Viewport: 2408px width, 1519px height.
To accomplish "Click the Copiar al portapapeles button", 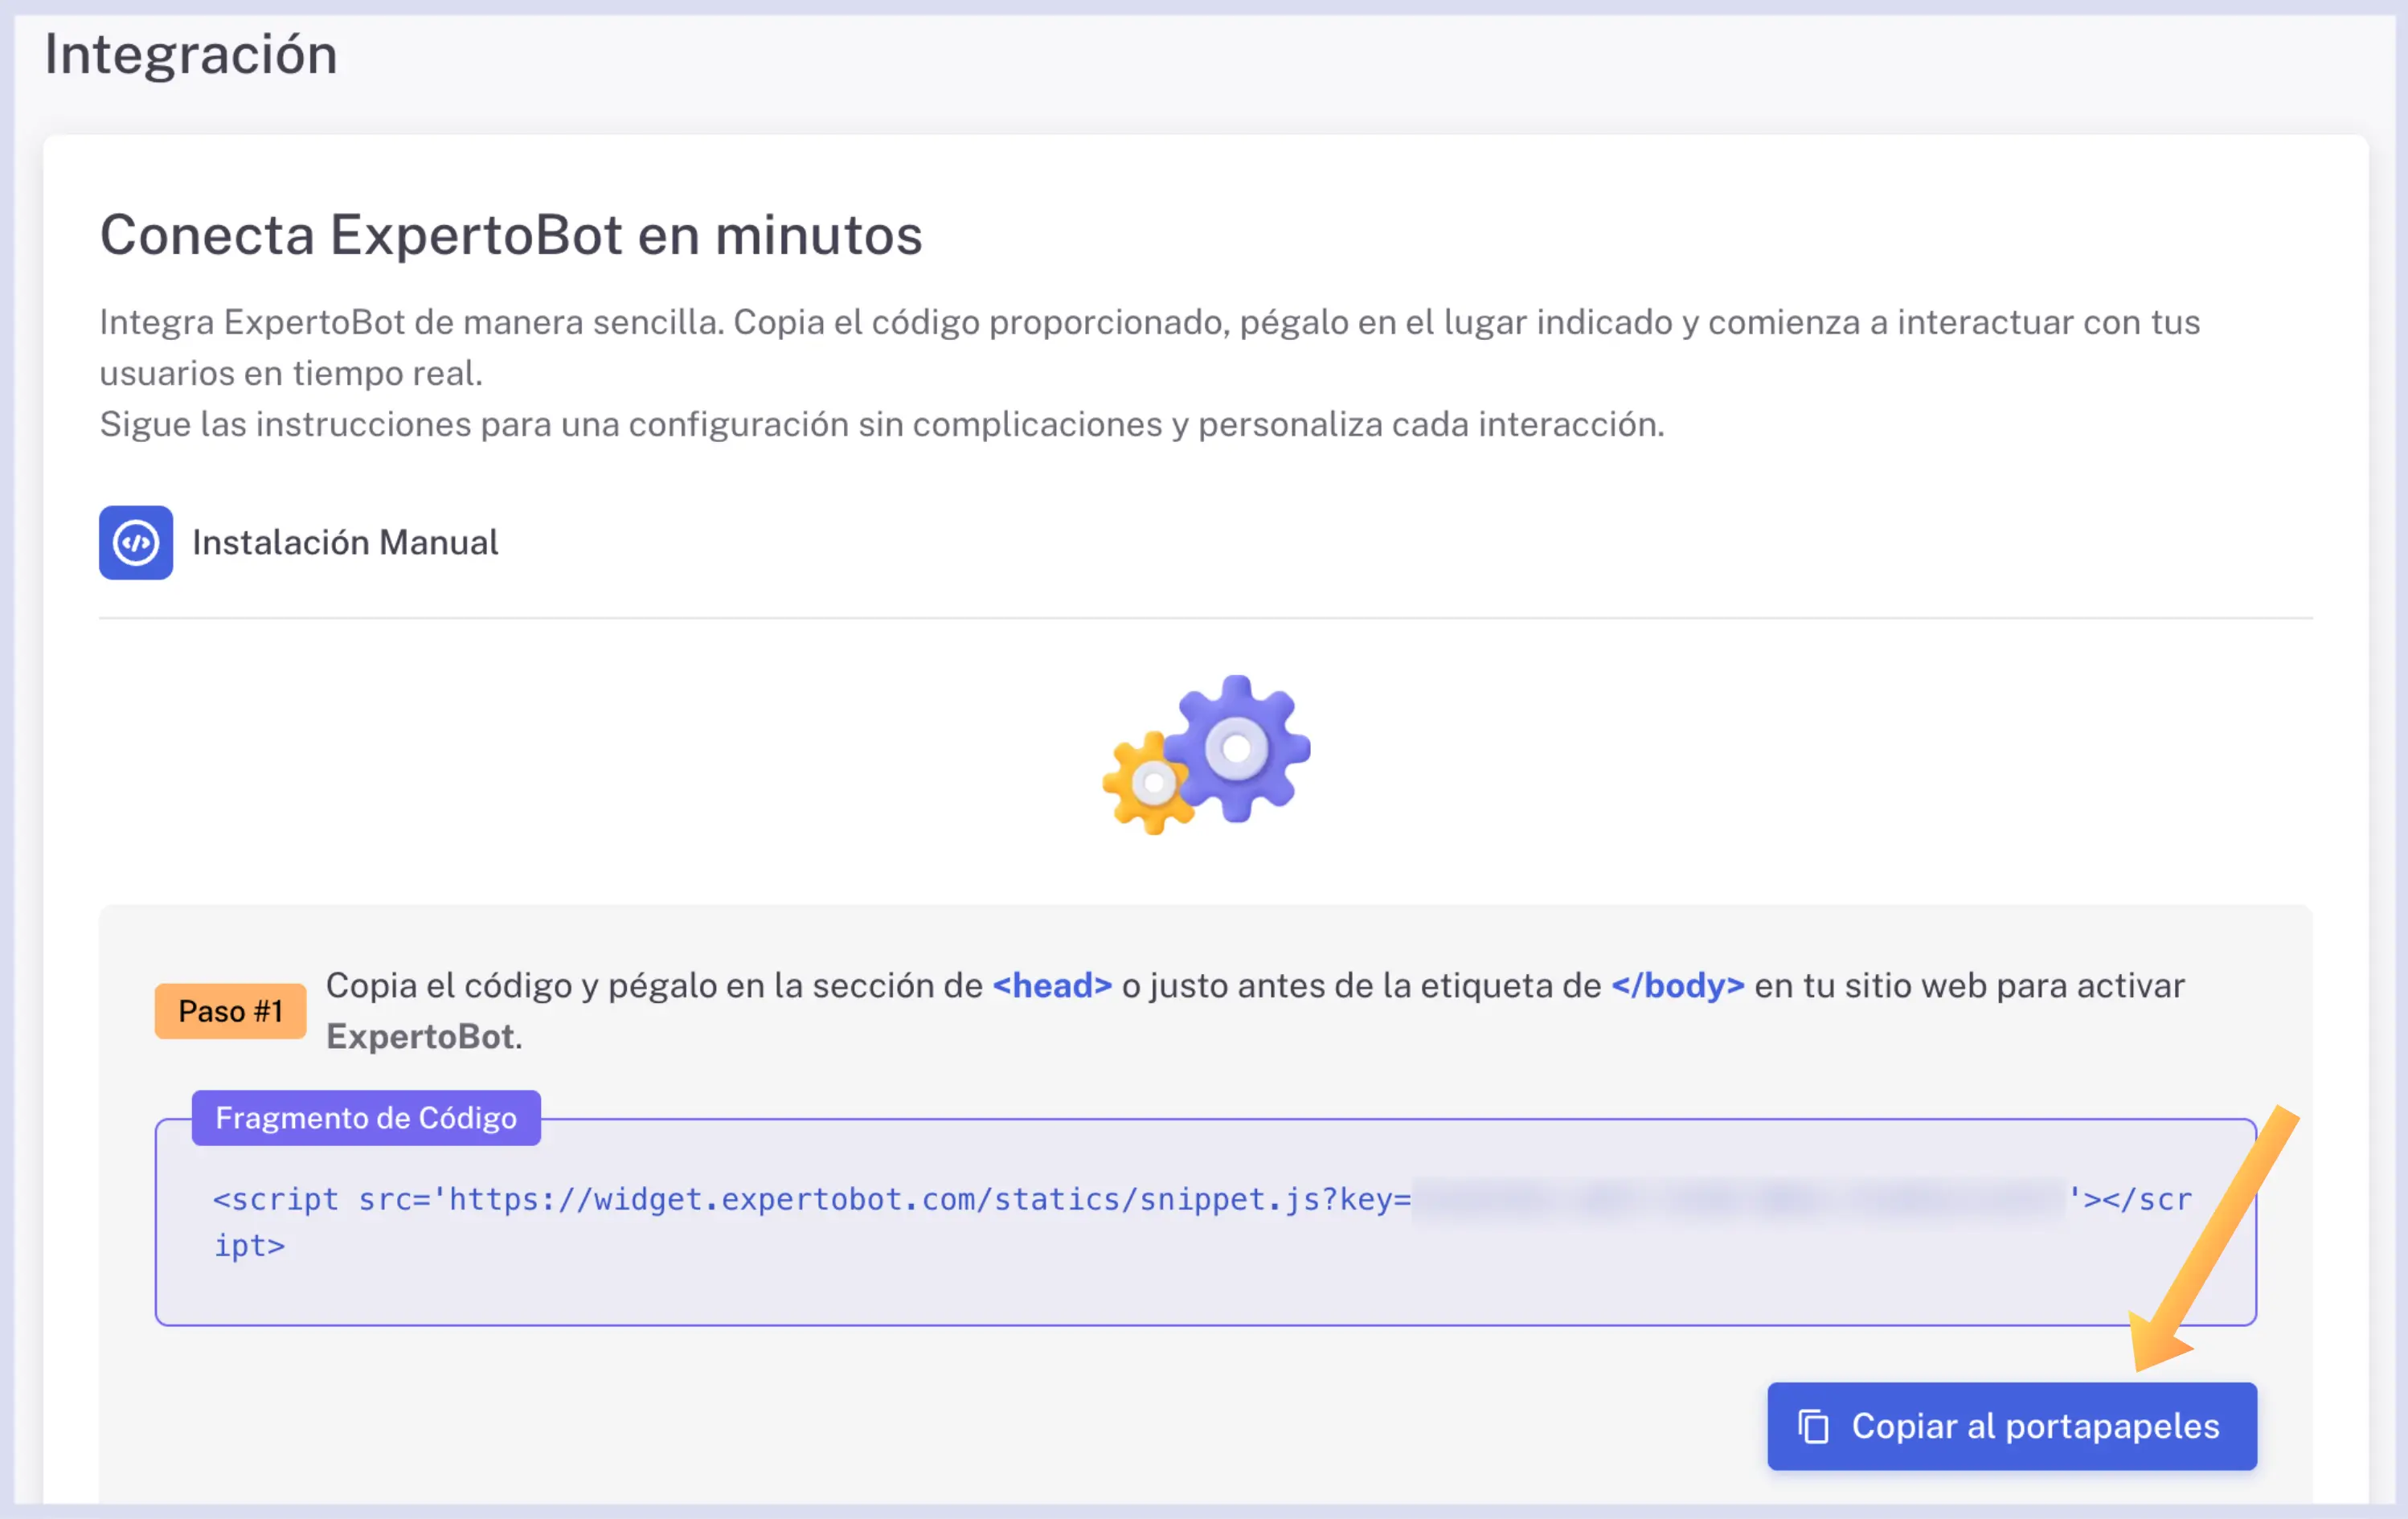I will tap(2011, 1426).
